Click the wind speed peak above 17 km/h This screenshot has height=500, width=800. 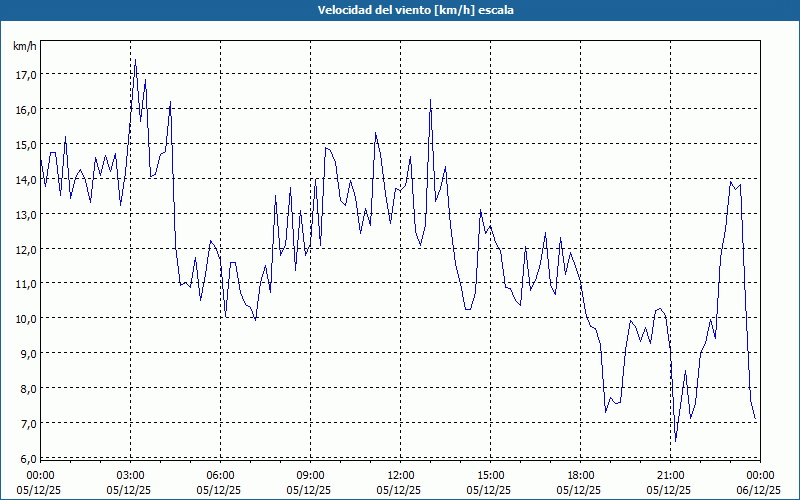click(135, 60)
